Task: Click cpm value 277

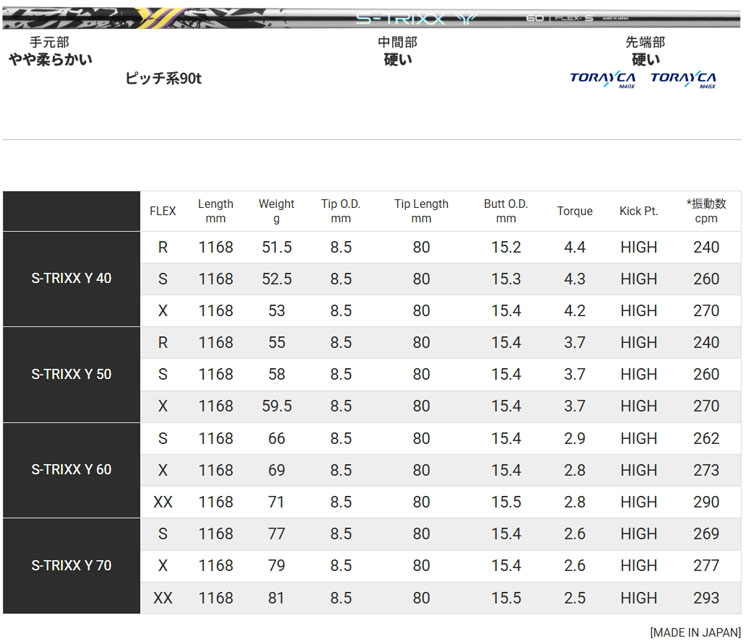Action: click(706, 565)
